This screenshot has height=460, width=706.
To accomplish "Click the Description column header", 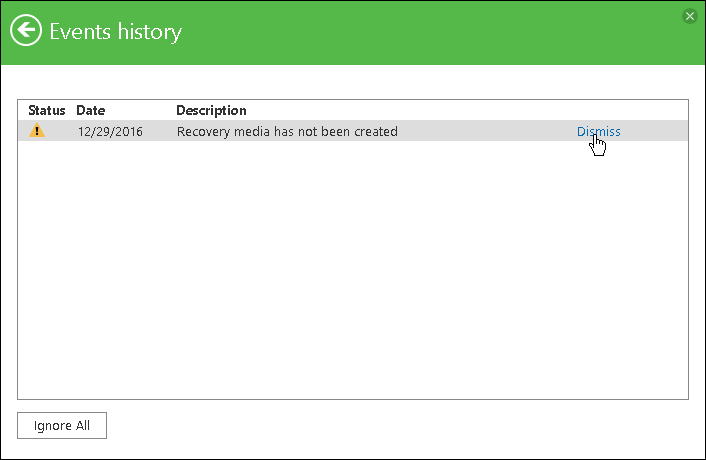I will (x=211, y=111).
